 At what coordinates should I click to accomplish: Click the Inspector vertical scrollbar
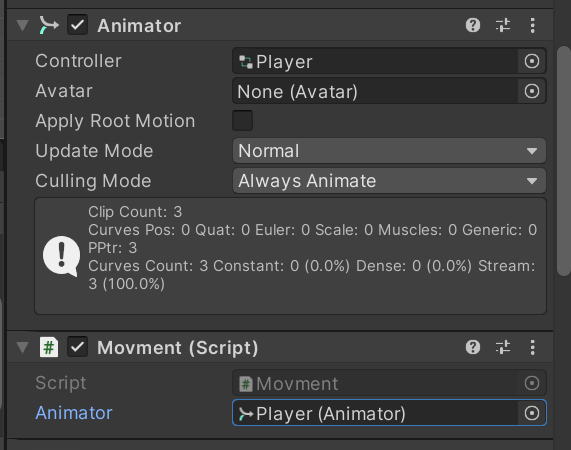click(x=564, y=161)
